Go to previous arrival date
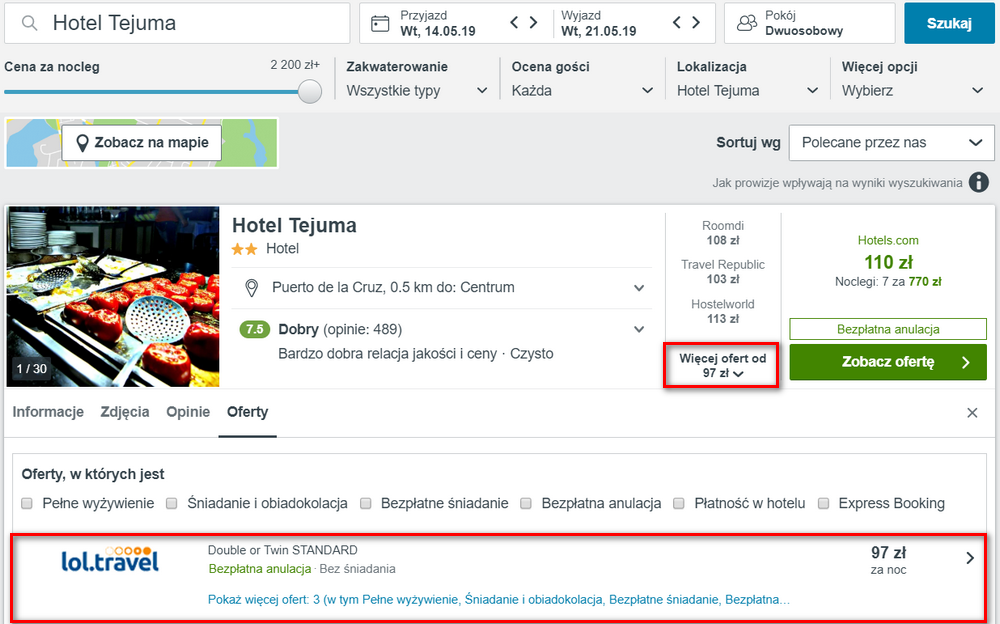1000x624 pixels. 514,23
